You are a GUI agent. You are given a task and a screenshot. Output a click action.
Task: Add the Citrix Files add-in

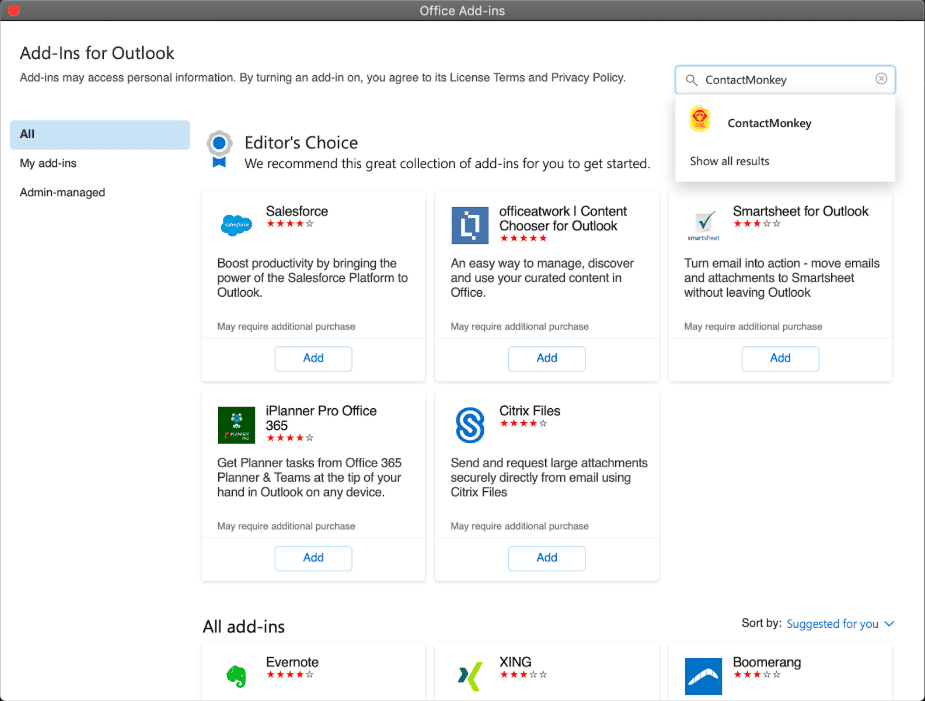pyautogui.click(x=546, y=558)
